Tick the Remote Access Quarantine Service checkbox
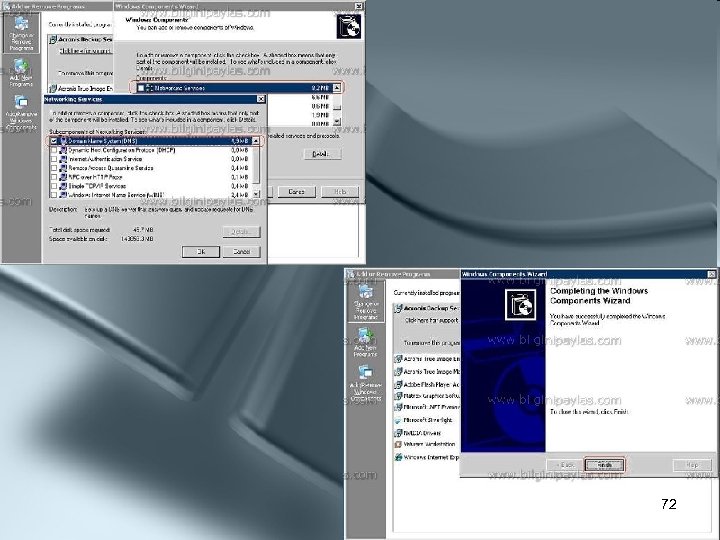This screenshot has height=540, width=720. (54, 168)
